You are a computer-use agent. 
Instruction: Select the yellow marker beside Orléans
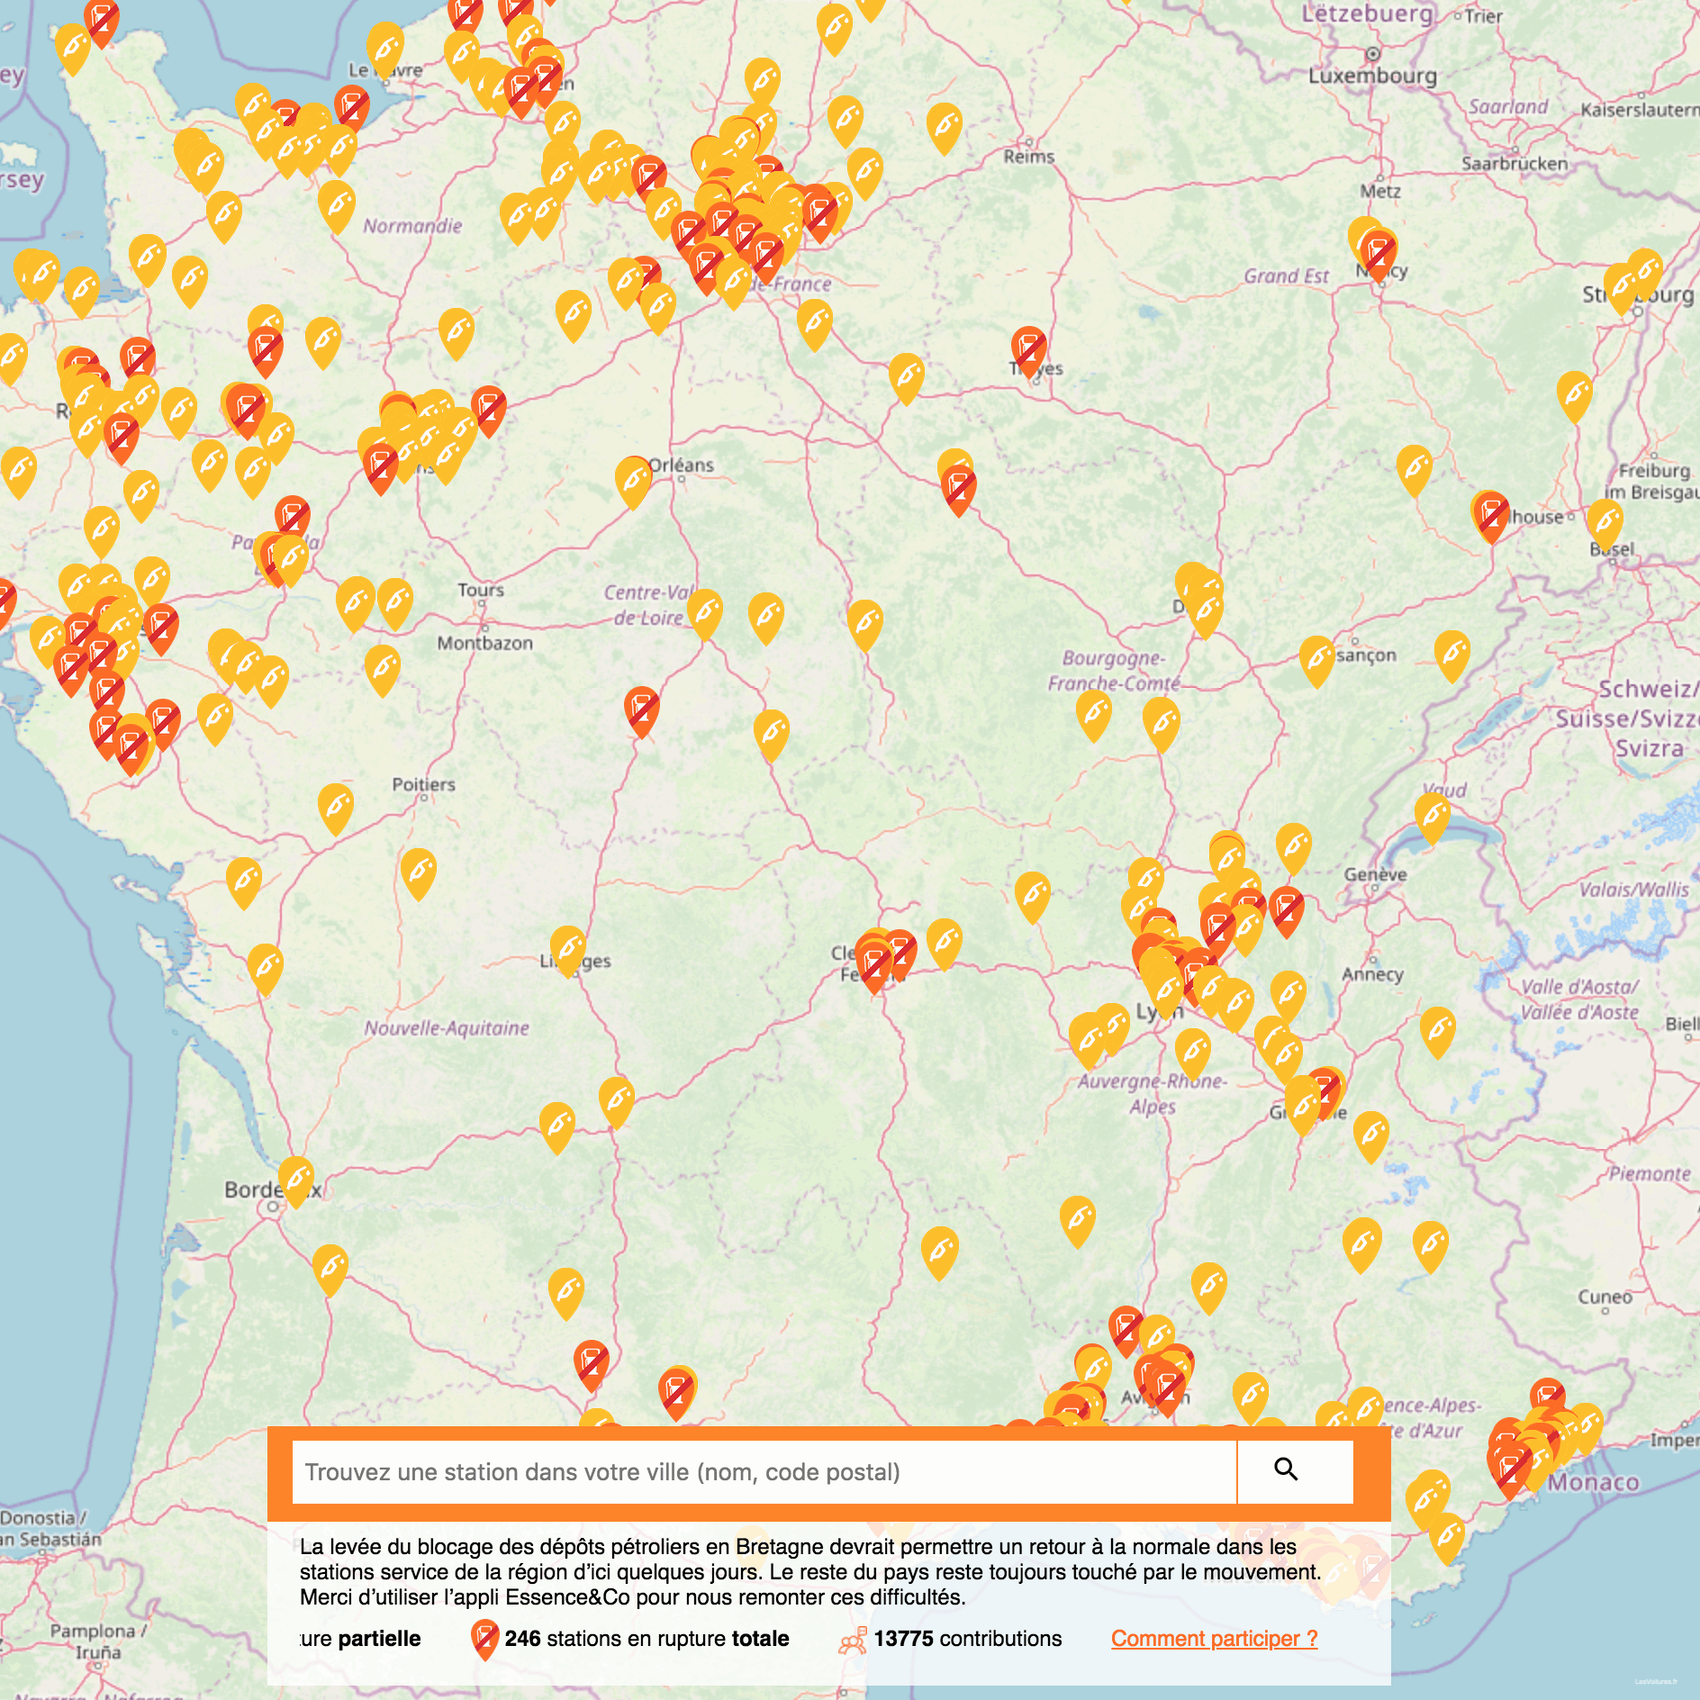[633, 480]
